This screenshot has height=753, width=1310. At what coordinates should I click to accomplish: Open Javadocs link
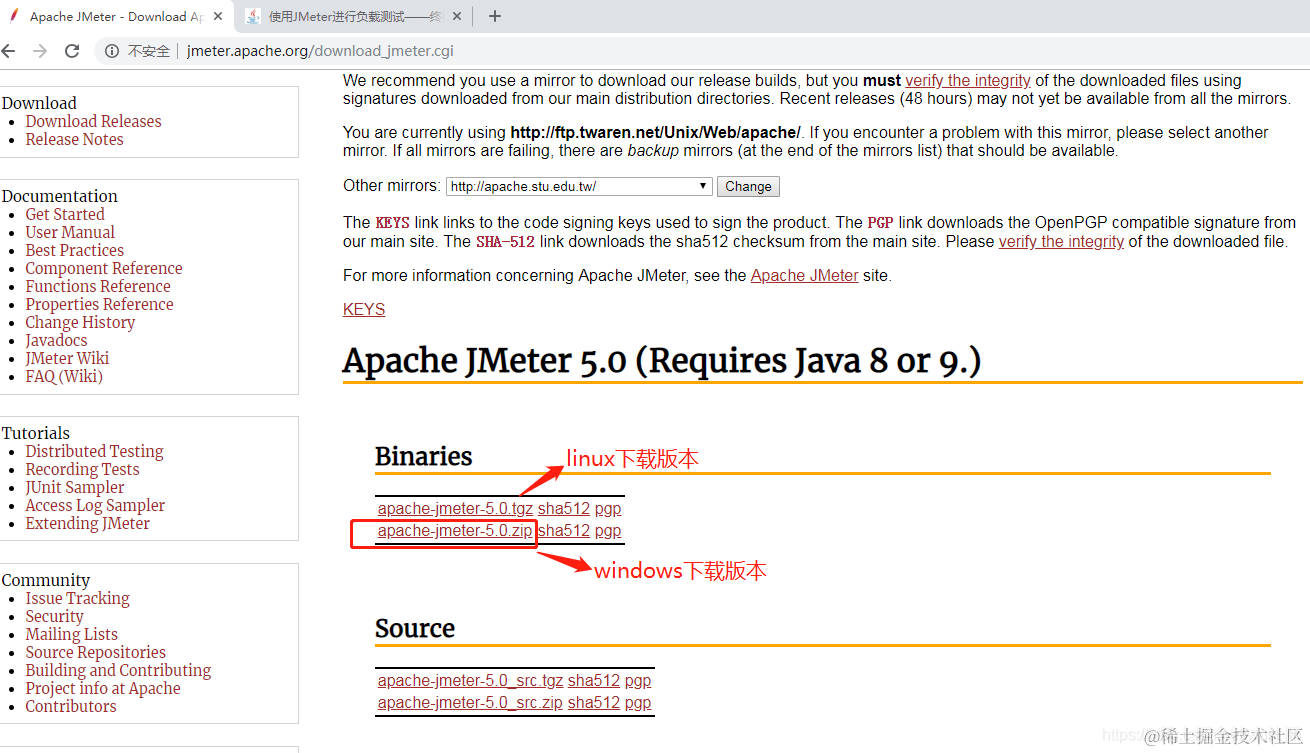(56, 340)
